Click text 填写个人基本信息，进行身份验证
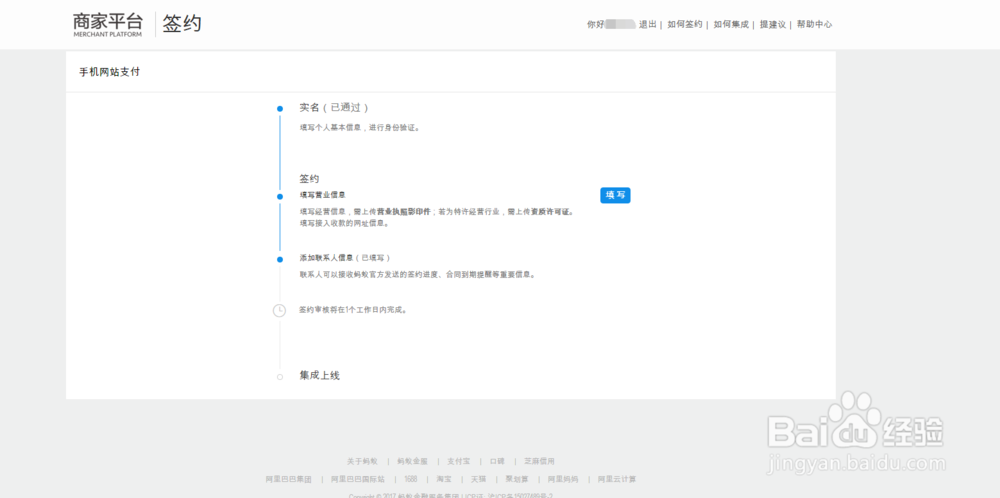This screenshot has height=498, width=1000. [360, 128]
